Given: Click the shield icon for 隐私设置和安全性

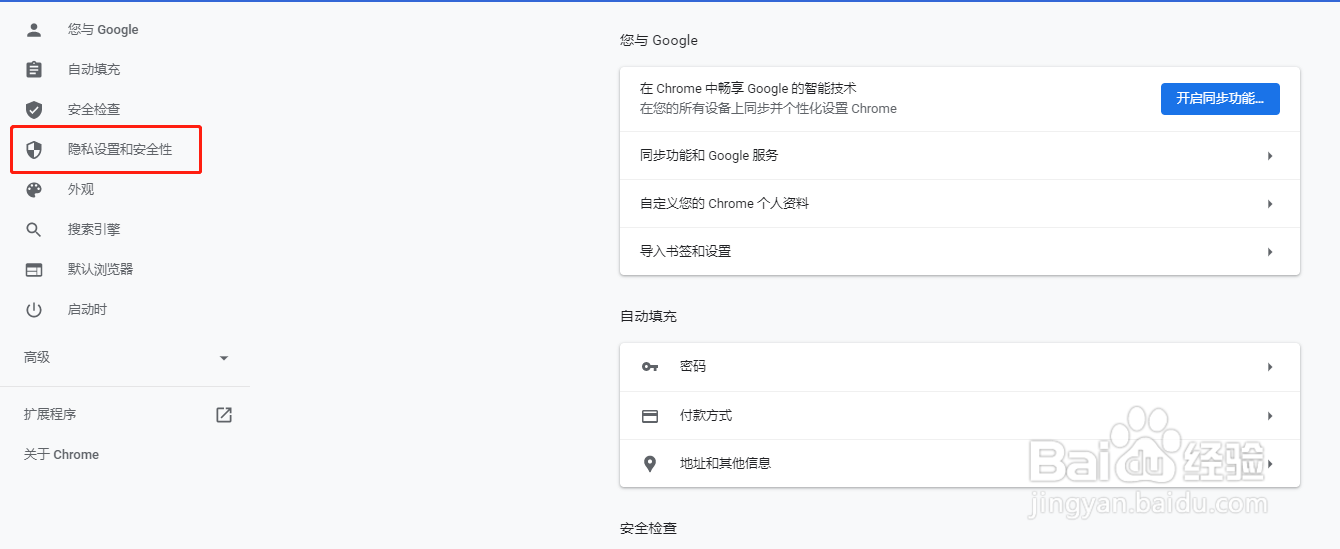Looking at the screenshot, I should coord(34,150).
